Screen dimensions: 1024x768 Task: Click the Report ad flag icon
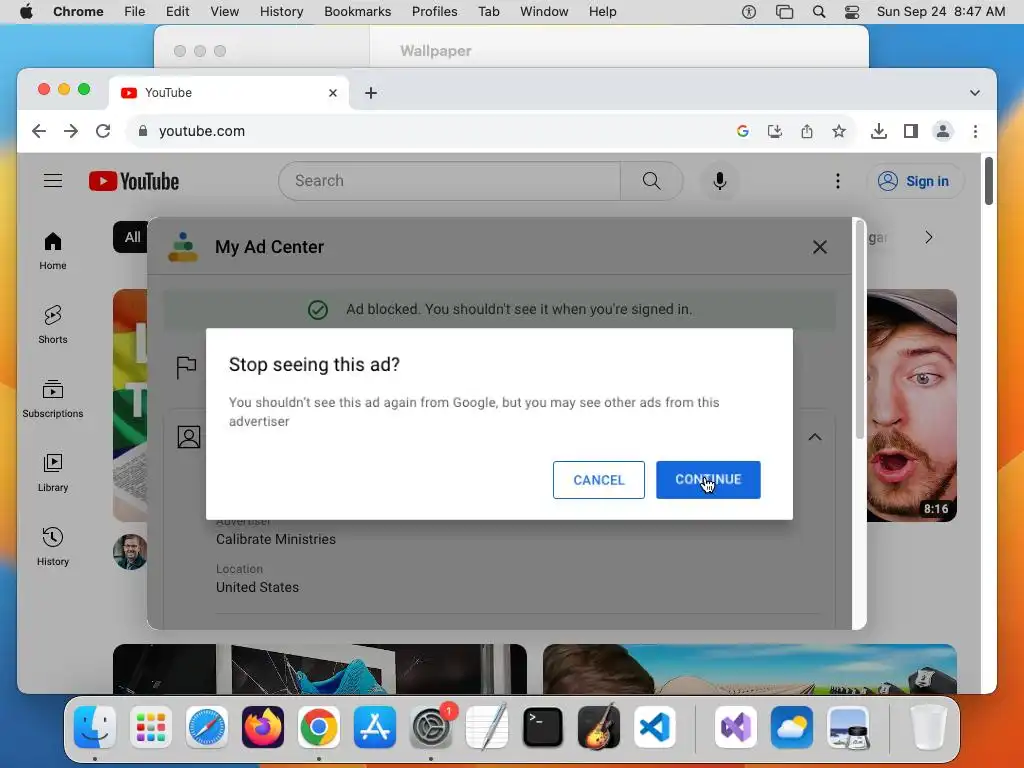[x=187, y=367]
